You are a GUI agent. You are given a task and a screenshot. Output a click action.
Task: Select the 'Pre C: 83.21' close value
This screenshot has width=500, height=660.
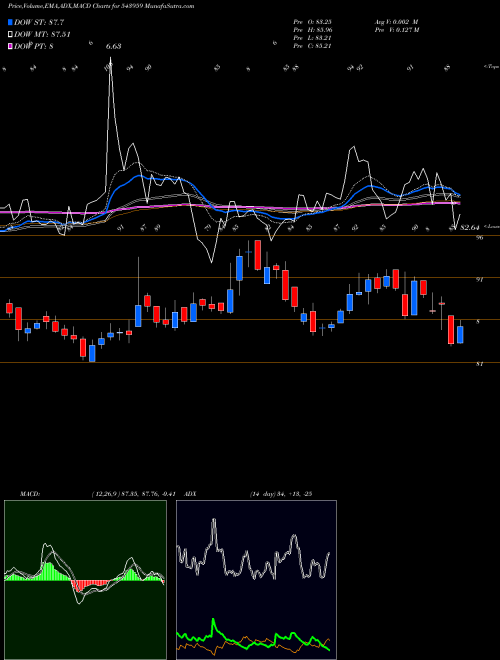[312, 46]
